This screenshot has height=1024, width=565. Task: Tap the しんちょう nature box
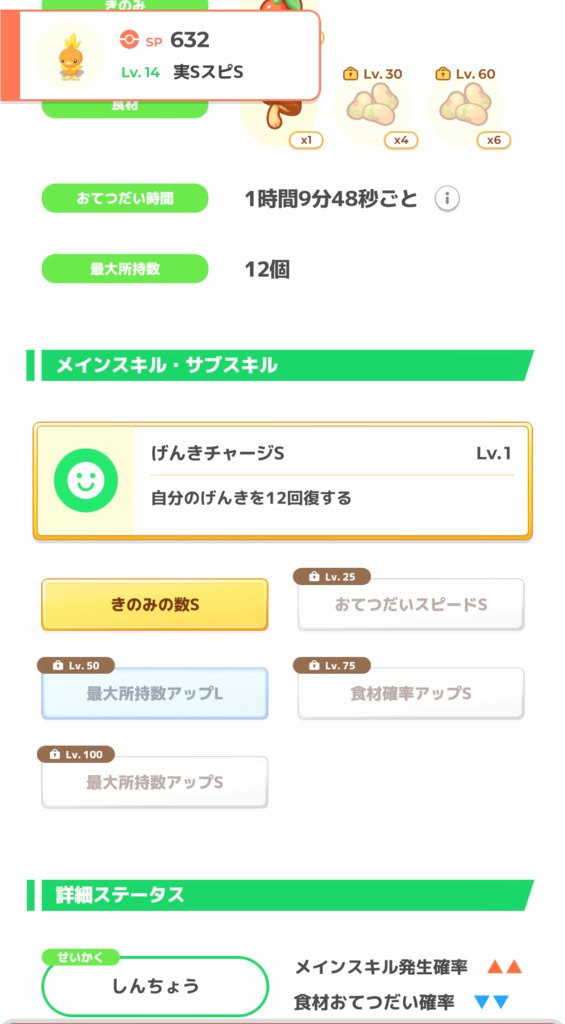tap(155, 986)
